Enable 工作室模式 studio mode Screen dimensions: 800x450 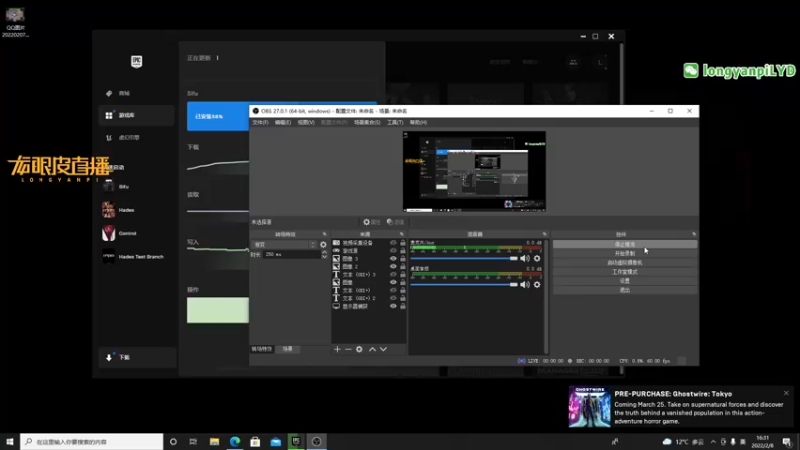pyautogui.click(x=624, y=272)
